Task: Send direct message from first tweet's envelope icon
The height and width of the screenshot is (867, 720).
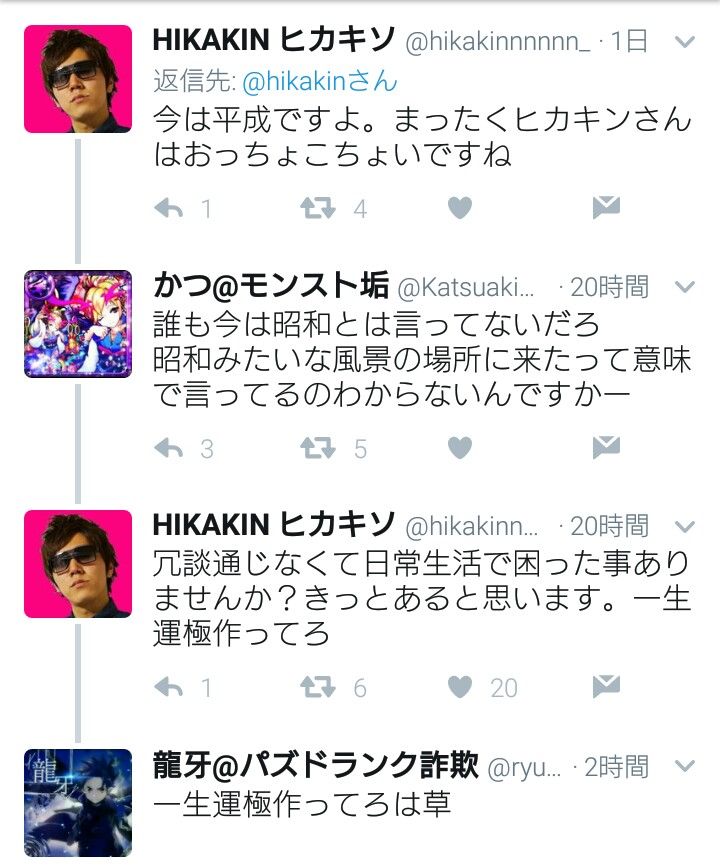Action: point(606,207)
